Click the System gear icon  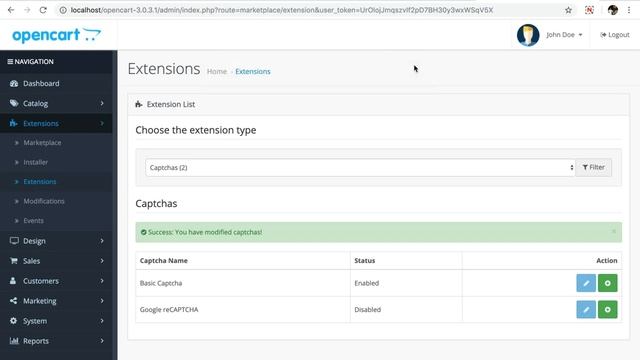coord(13,320)
